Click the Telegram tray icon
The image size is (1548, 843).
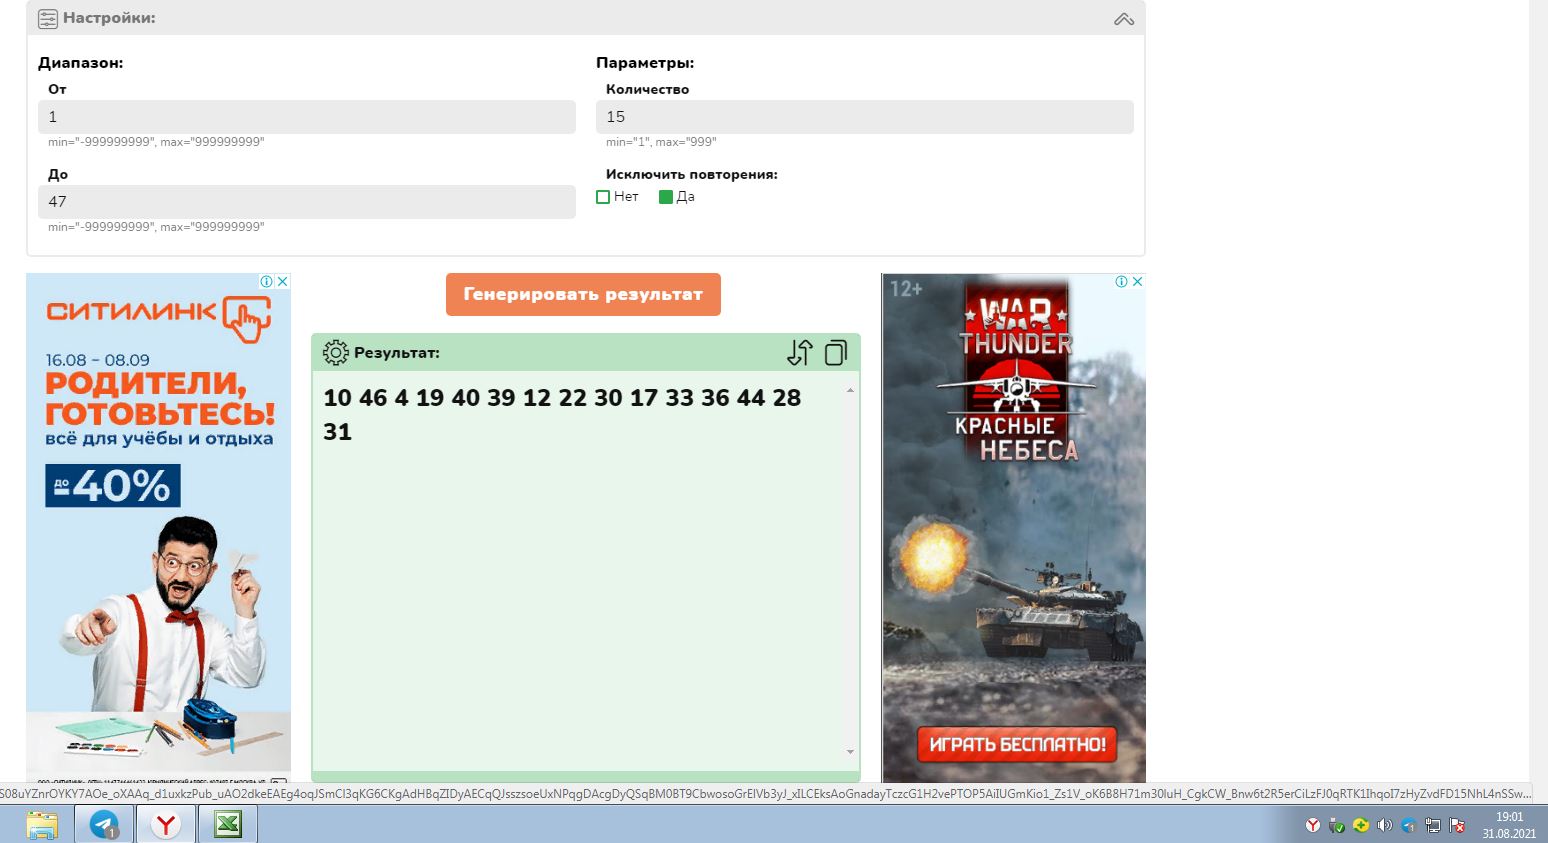(1409, 826)
